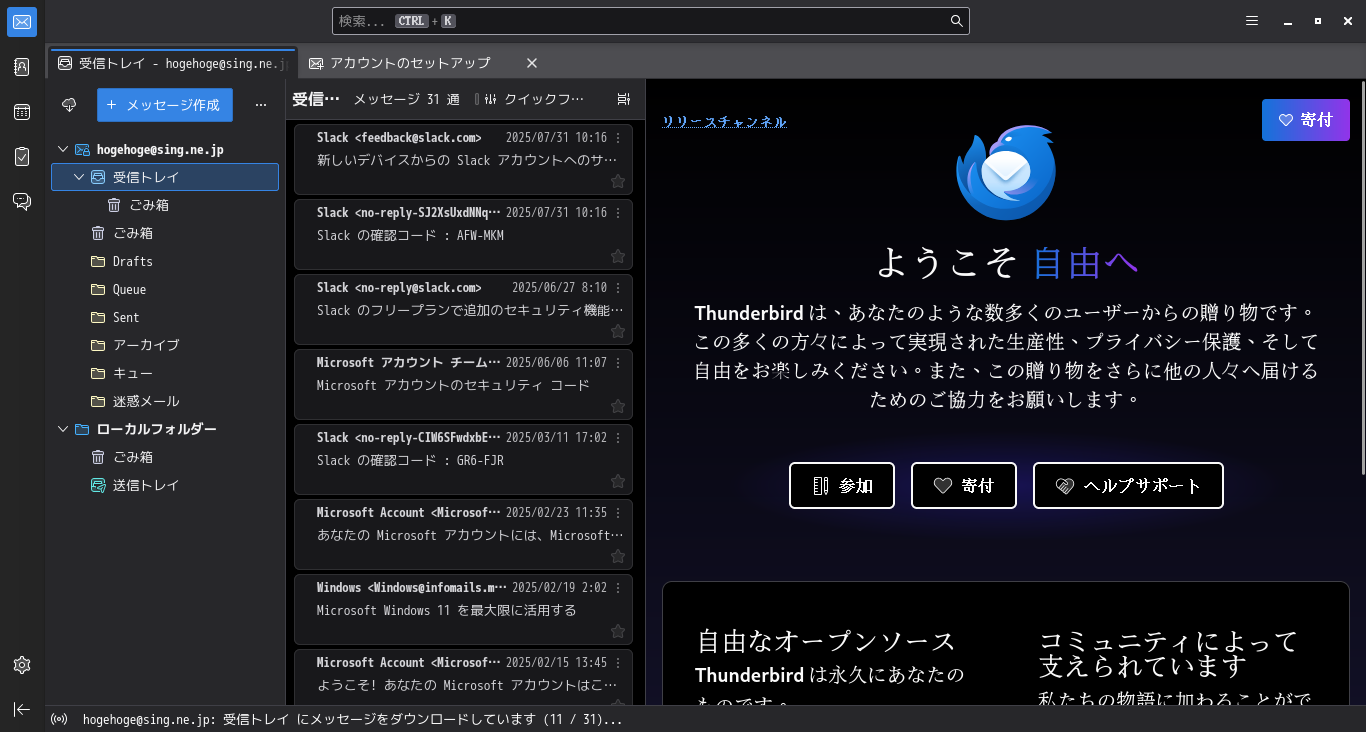This screenshot has height=732, width=1366.
Task: Switch to the アカウントのセットアップ tab
Action: (411, 63)
